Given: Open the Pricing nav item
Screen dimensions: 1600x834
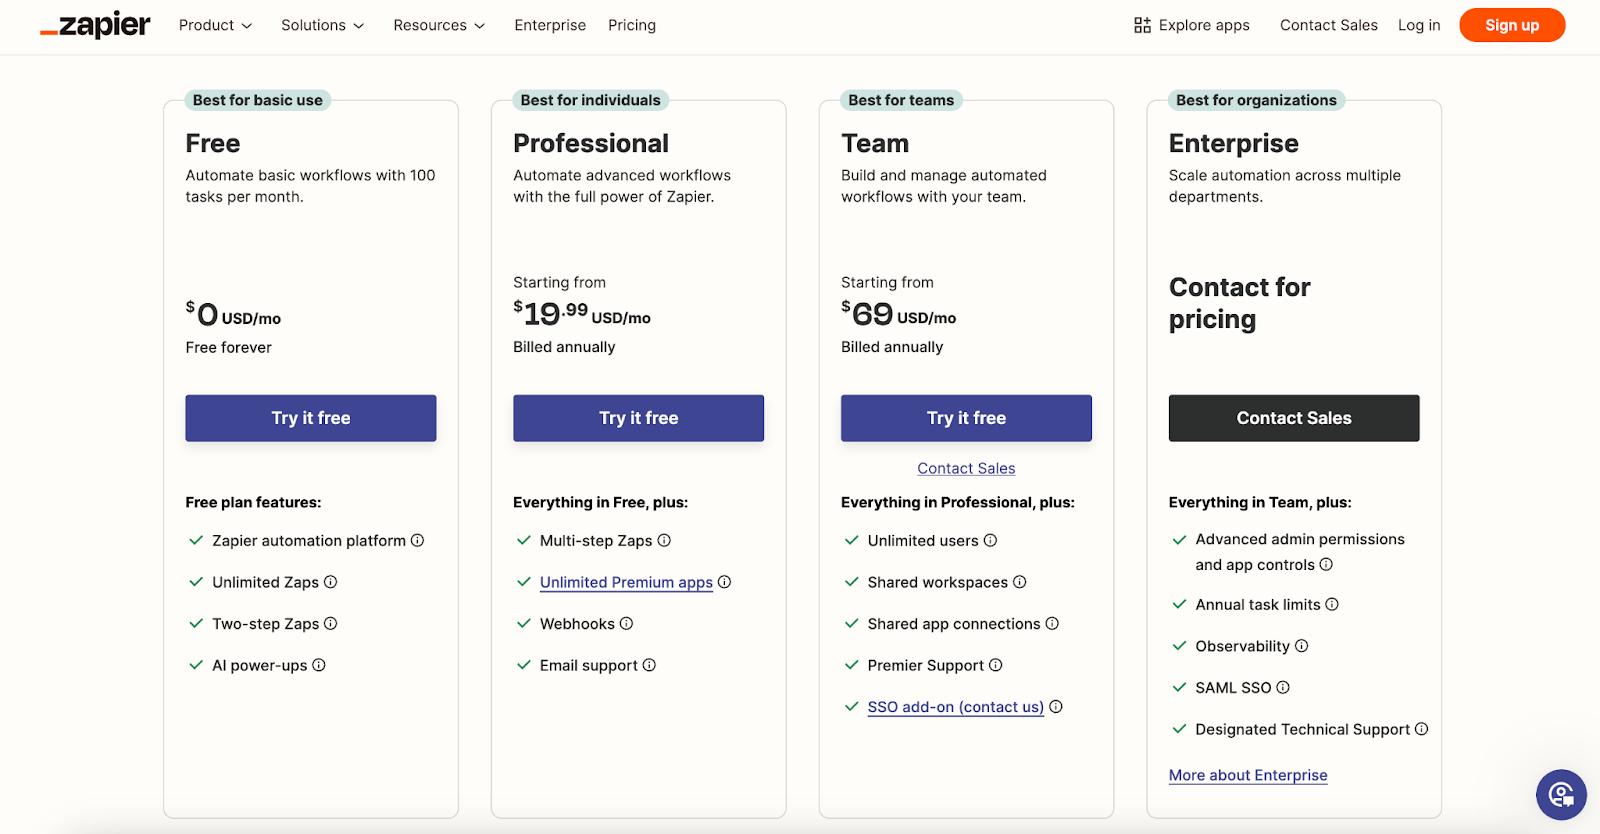Looking at the screenshot, I should [632, 25].
